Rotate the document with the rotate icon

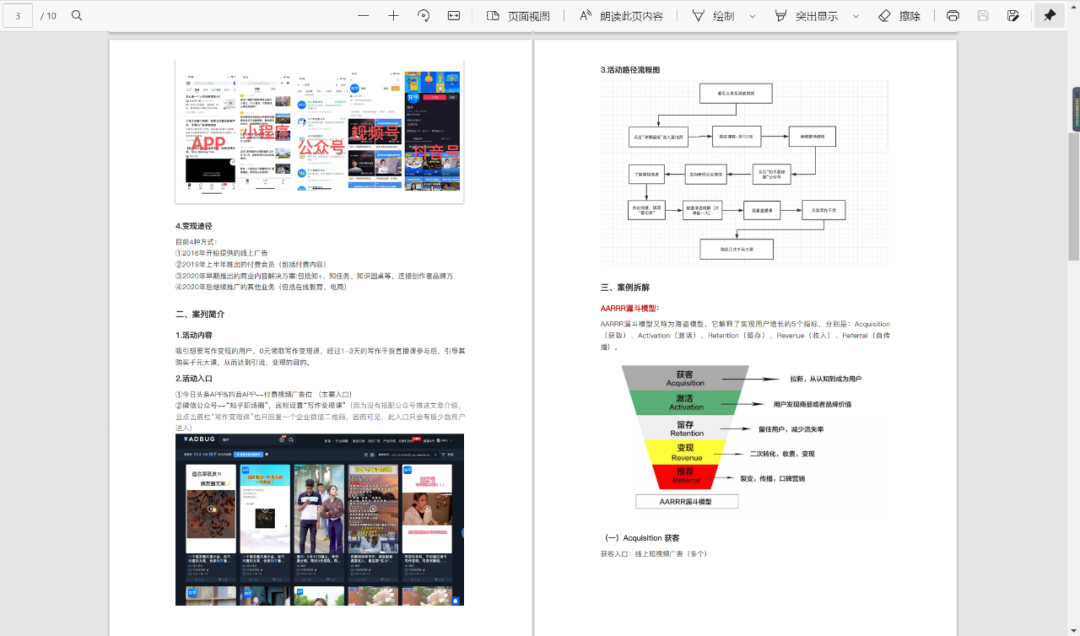click(424, 15)
